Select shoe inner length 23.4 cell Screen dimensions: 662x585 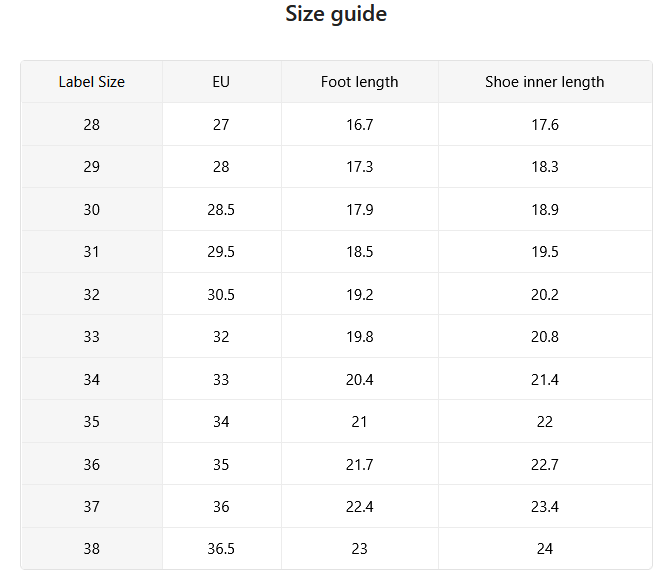(x=545, y=506)
